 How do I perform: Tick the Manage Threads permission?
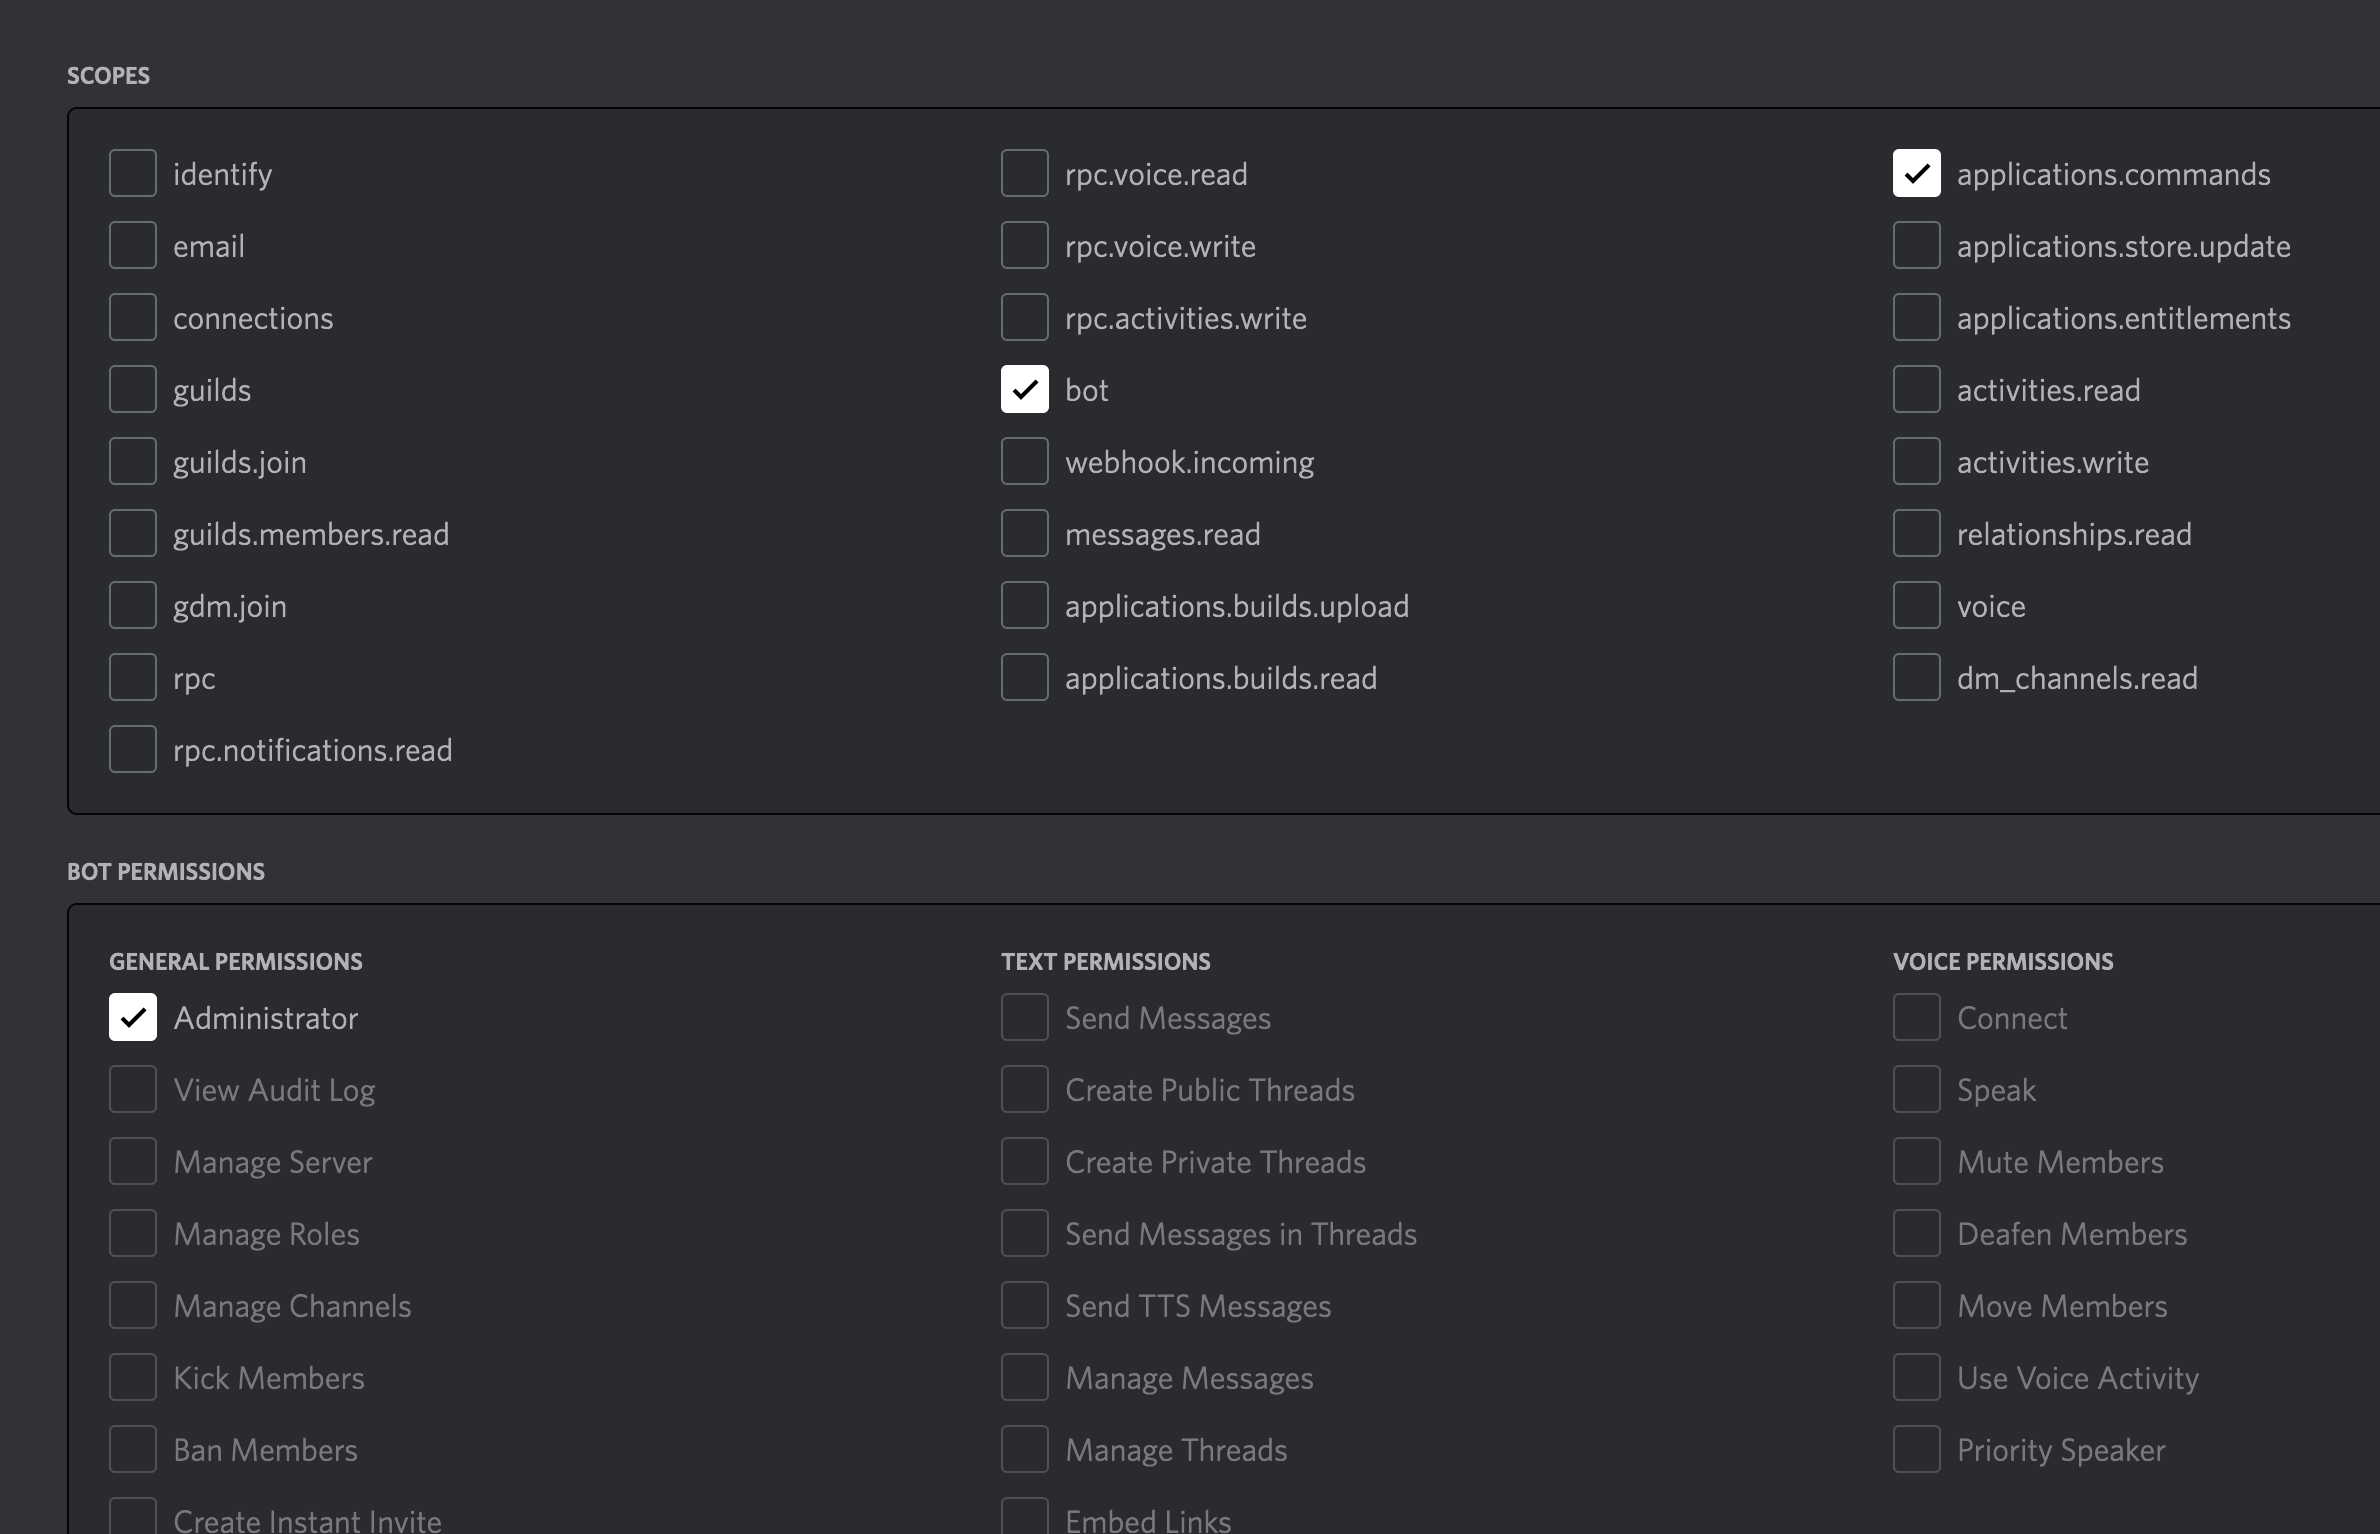[x=1025, y=1450]
